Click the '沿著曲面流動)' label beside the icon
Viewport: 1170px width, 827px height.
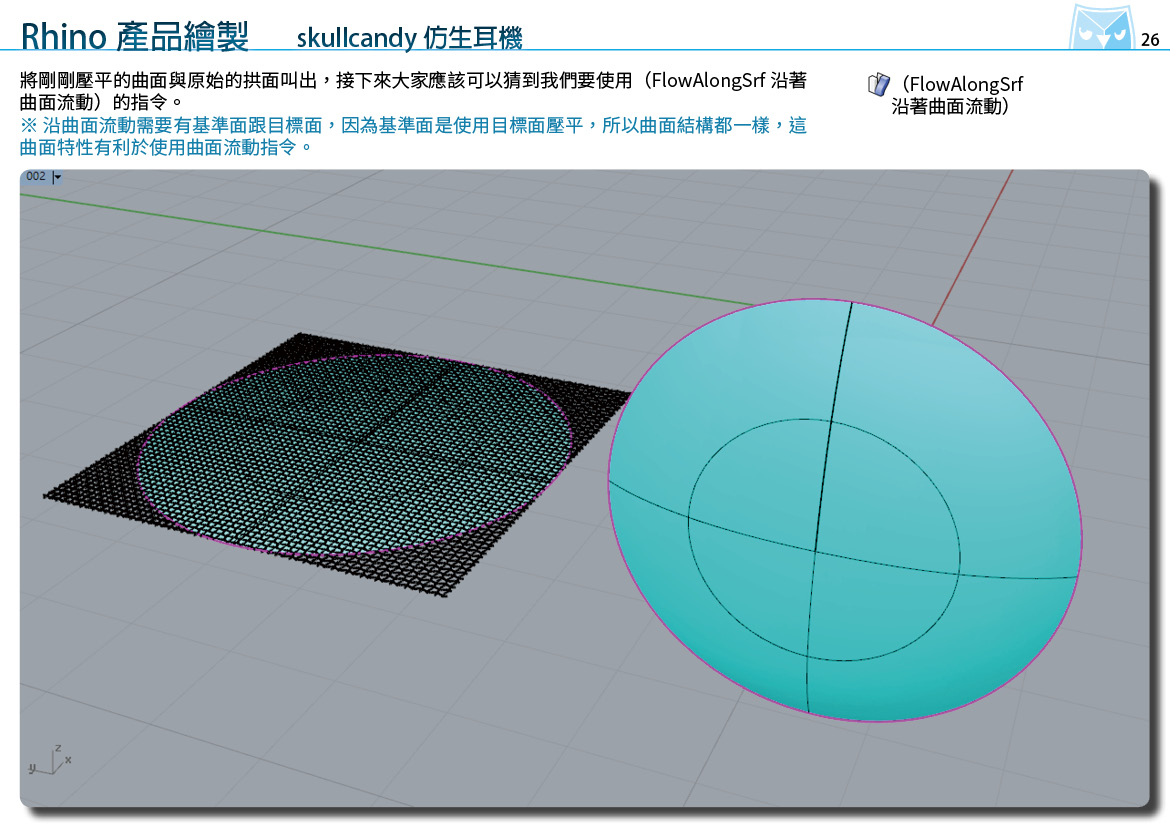click(x=950, y=107)
